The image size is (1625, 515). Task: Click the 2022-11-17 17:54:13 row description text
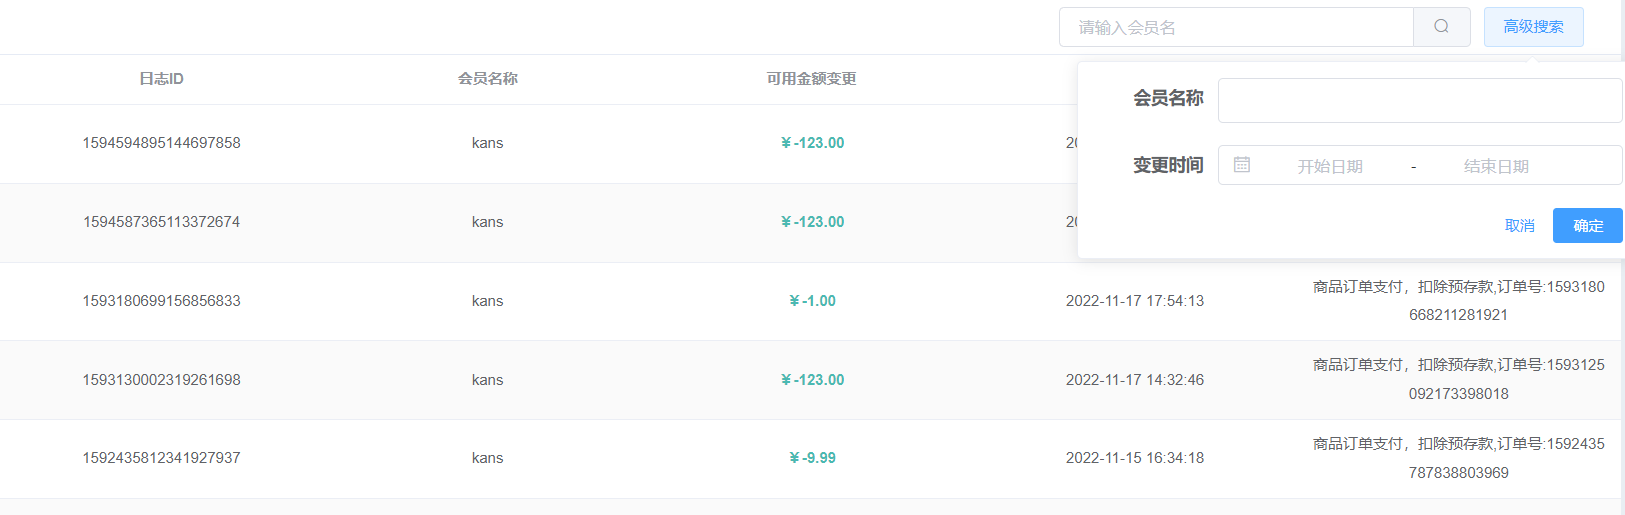coord(1459,301)
